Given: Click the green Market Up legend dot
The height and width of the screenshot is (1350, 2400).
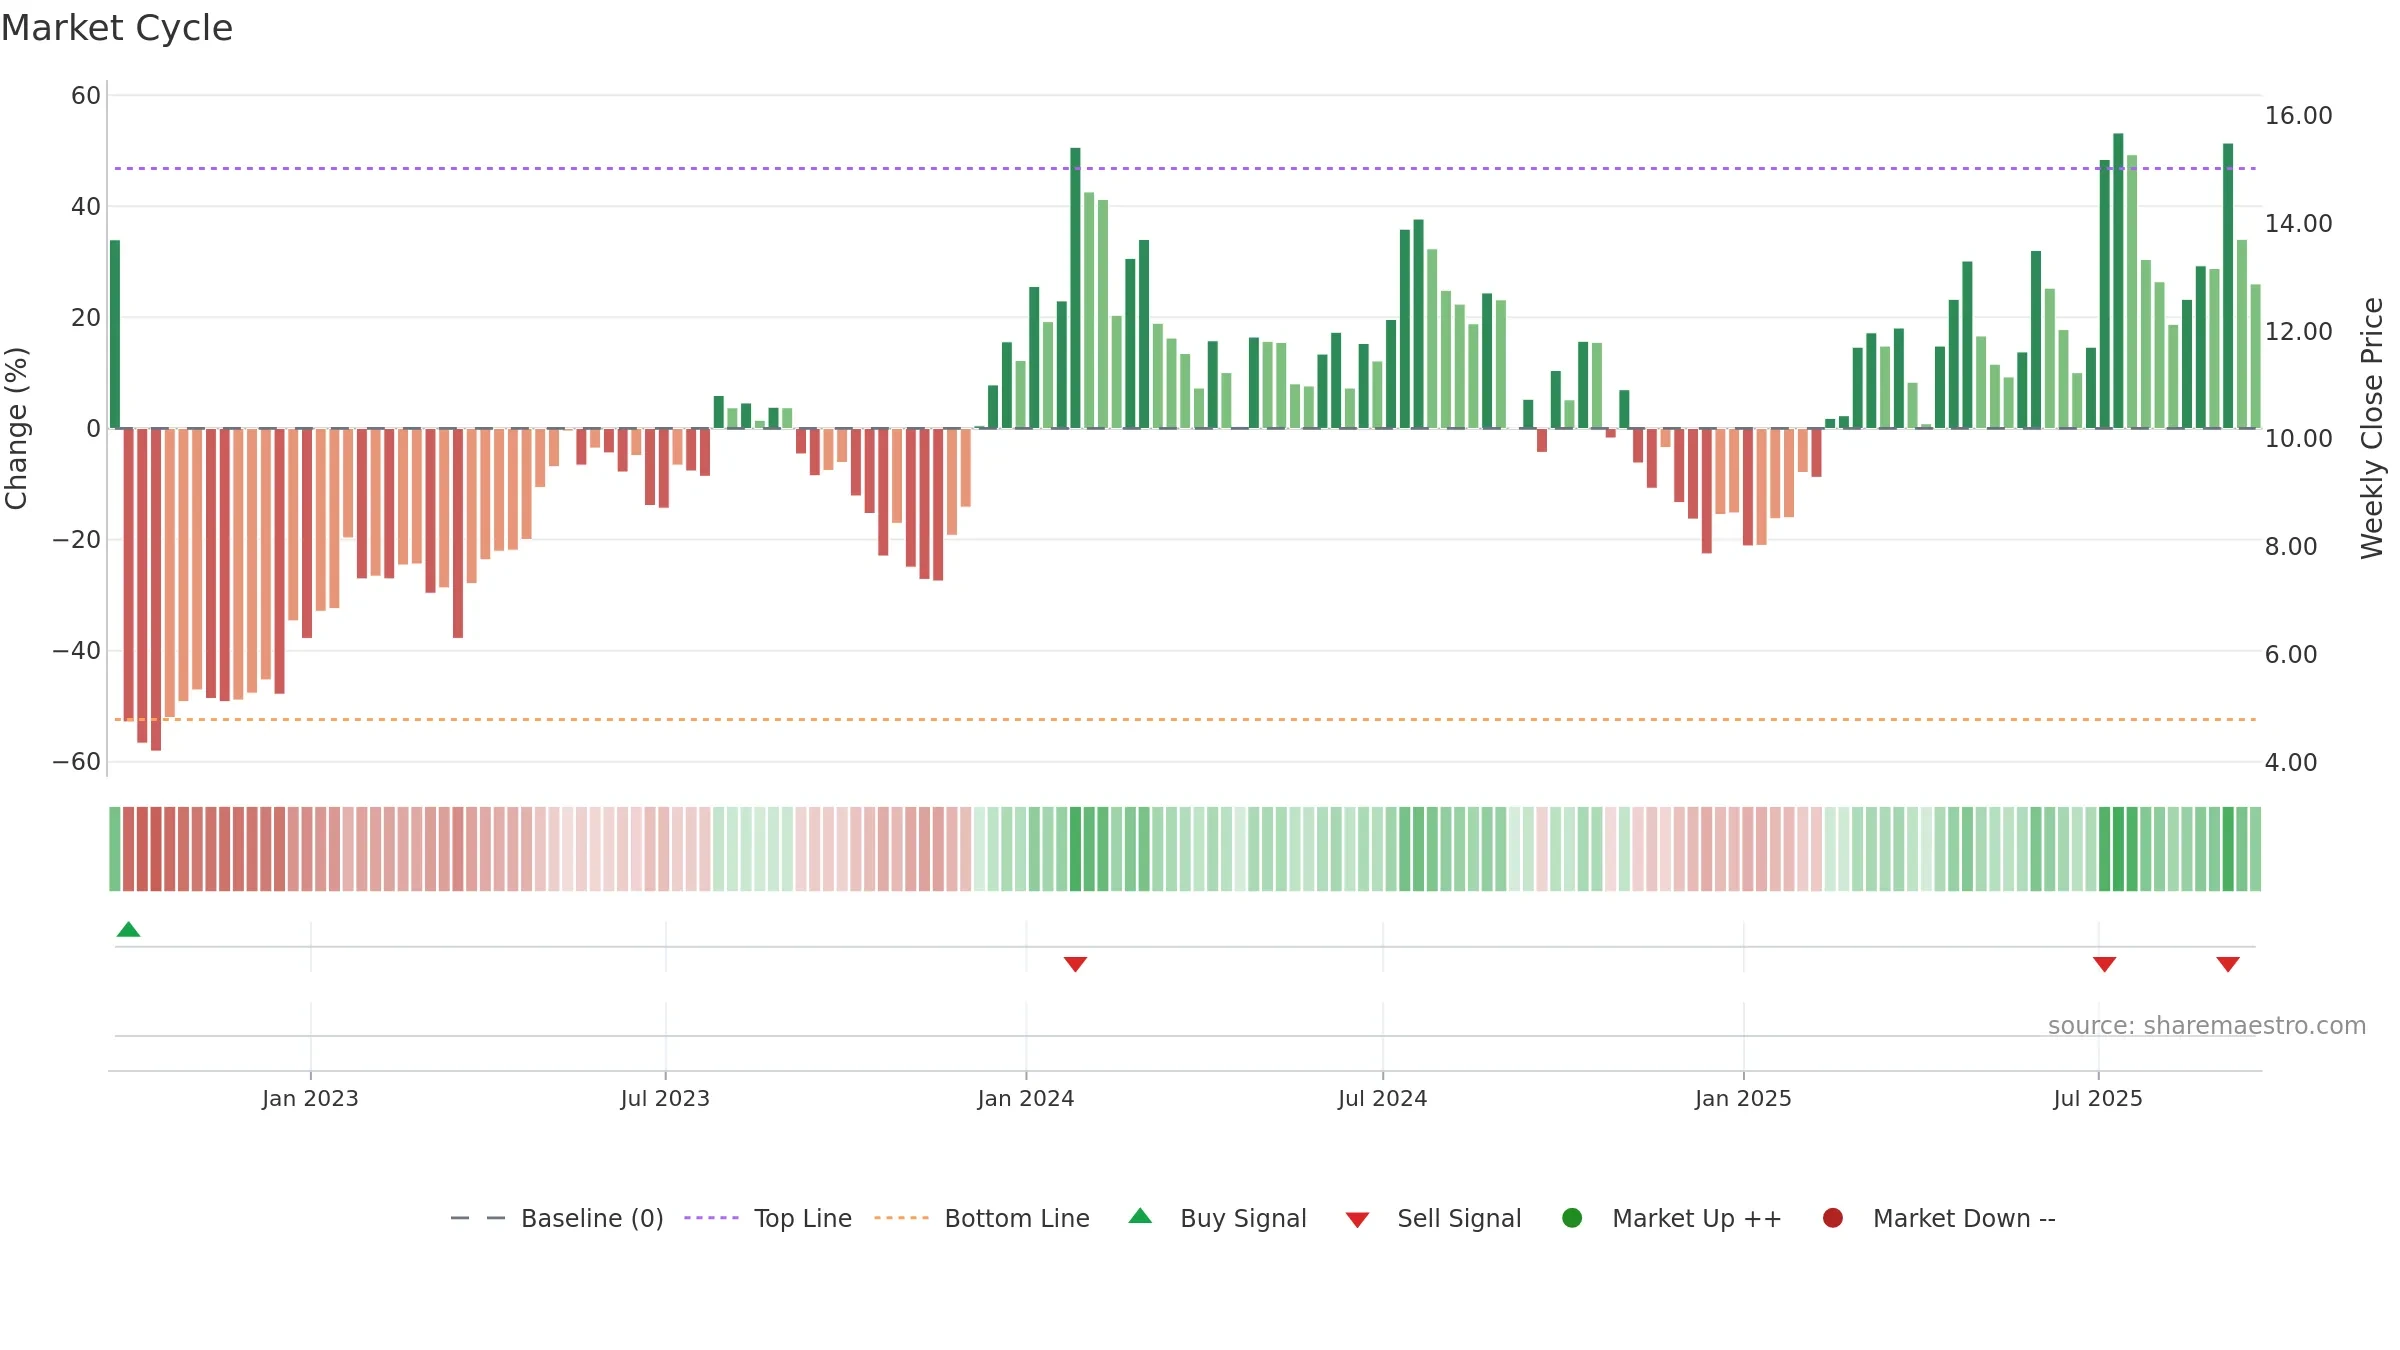Looking at the screenshot, I should point(1572,1218).
